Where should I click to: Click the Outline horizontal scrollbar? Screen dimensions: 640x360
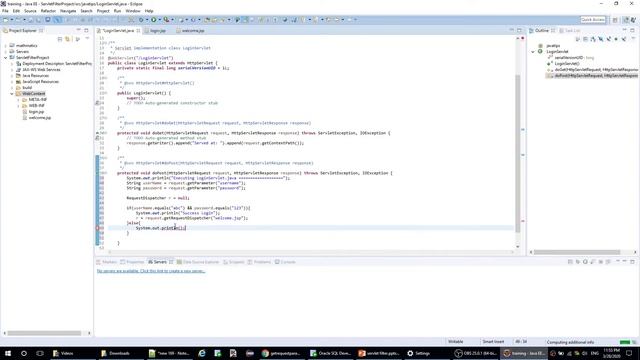click(x=577, y=252)
